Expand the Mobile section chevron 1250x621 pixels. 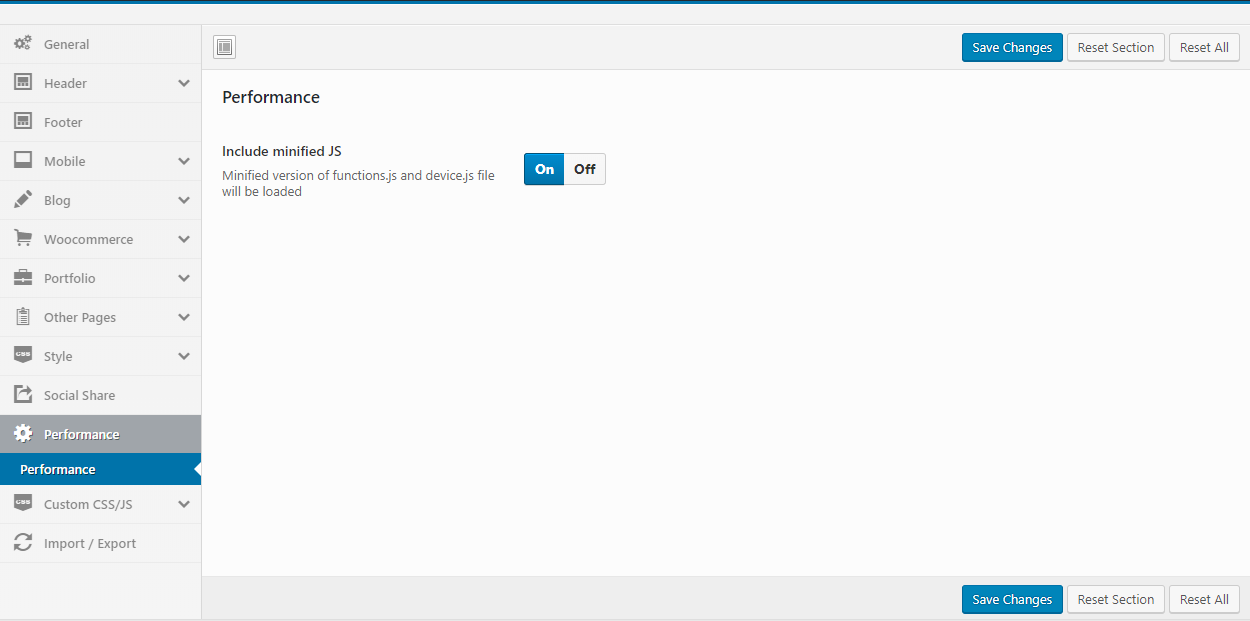click(184, 161)
